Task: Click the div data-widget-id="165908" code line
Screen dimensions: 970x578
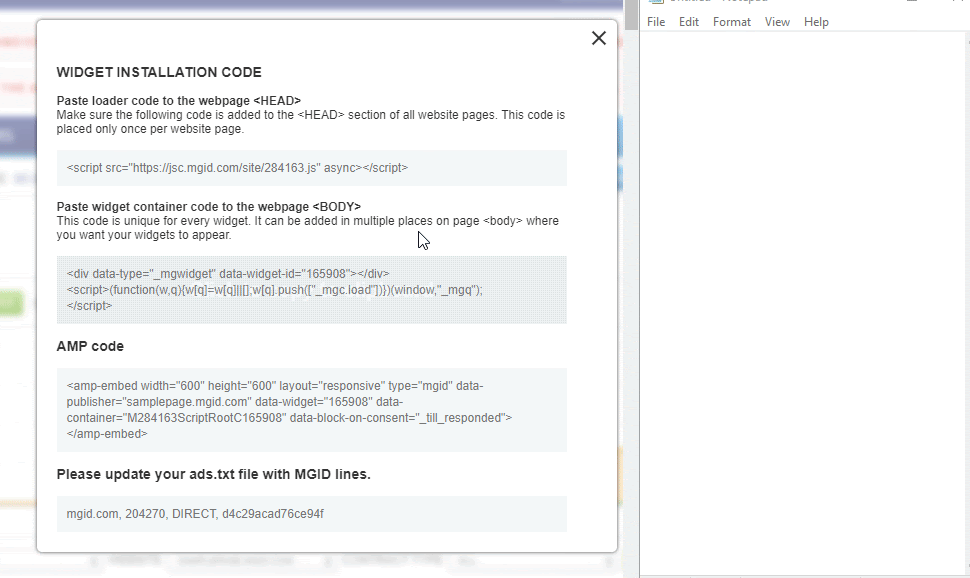Action: point(228,273)
